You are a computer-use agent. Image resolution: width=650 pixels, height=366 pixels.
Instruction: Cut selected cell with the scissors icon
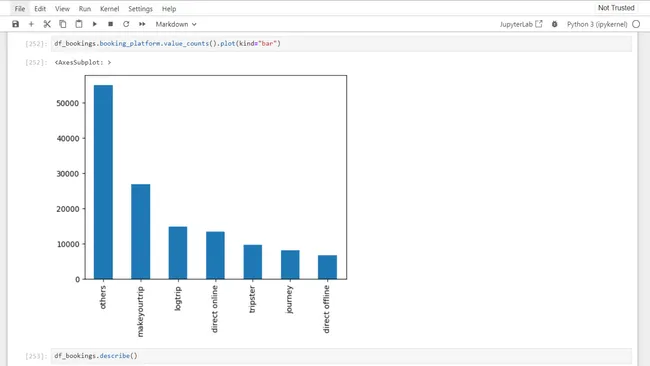pyautogui.click(x=47, y=24)
